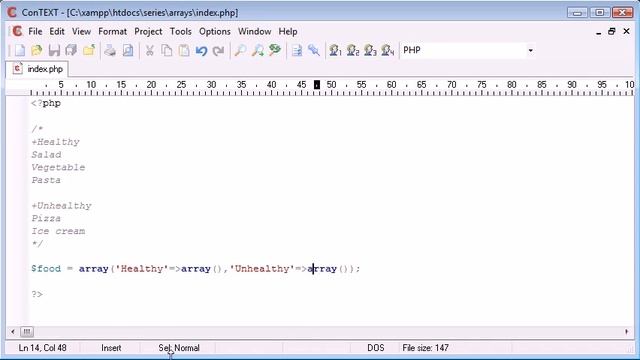Print the document
Screen dimensions: 640x360
click(x=110, y=51)
